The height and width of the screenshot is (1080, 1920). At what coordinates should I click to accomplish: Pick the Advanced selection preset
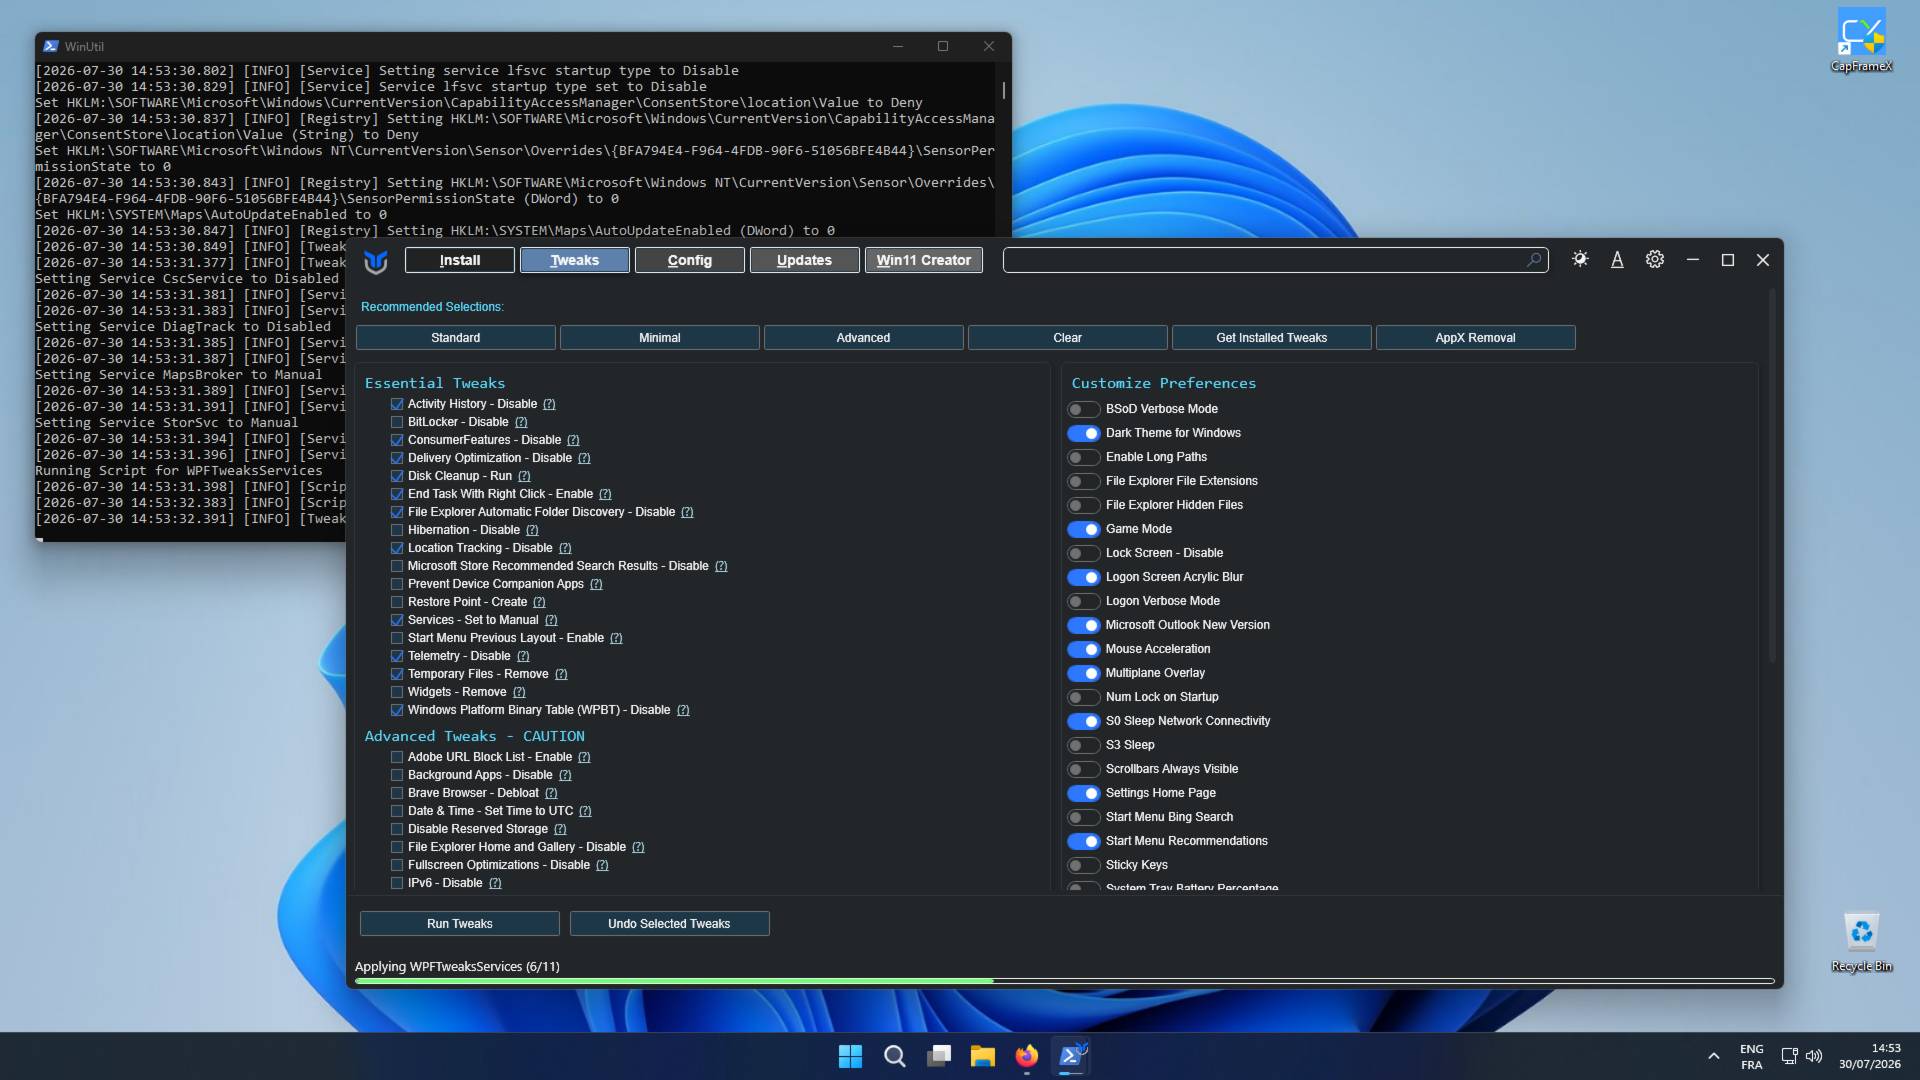[x=864, y=338]
